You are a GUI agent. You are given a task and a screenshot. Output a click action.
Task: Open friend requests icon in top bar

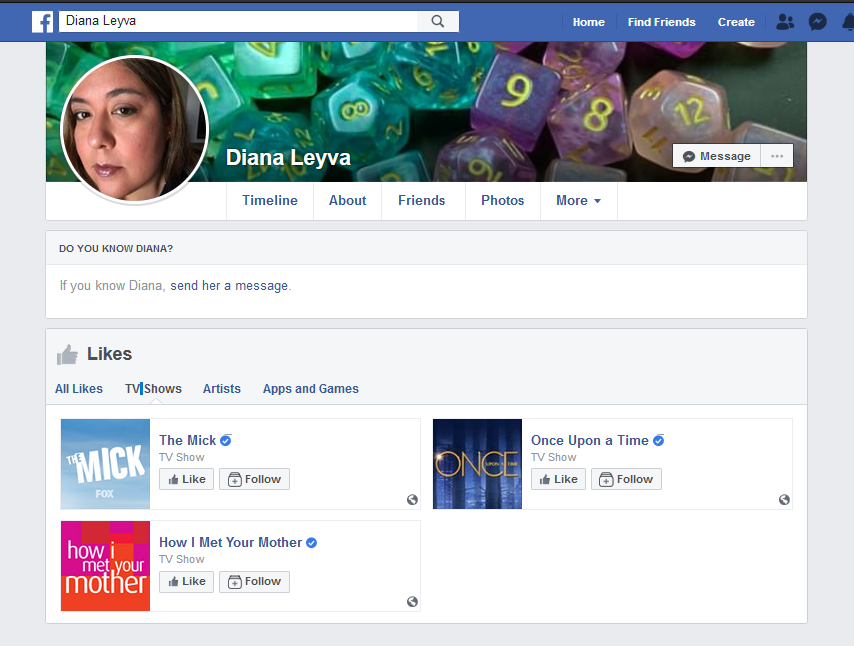tap(785, 22)
